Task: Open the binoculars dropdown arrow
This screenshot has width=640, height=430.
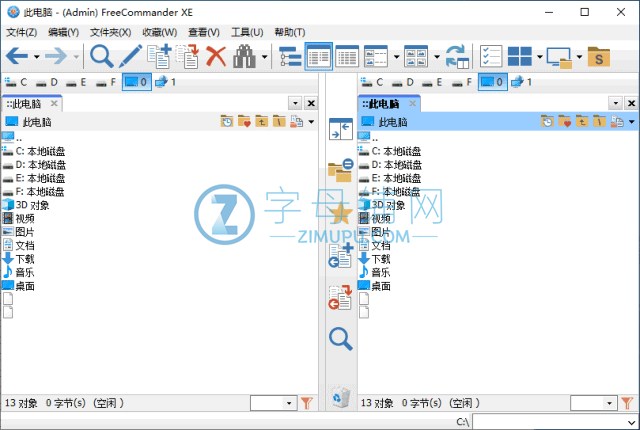Action: (x=264, y=56)
